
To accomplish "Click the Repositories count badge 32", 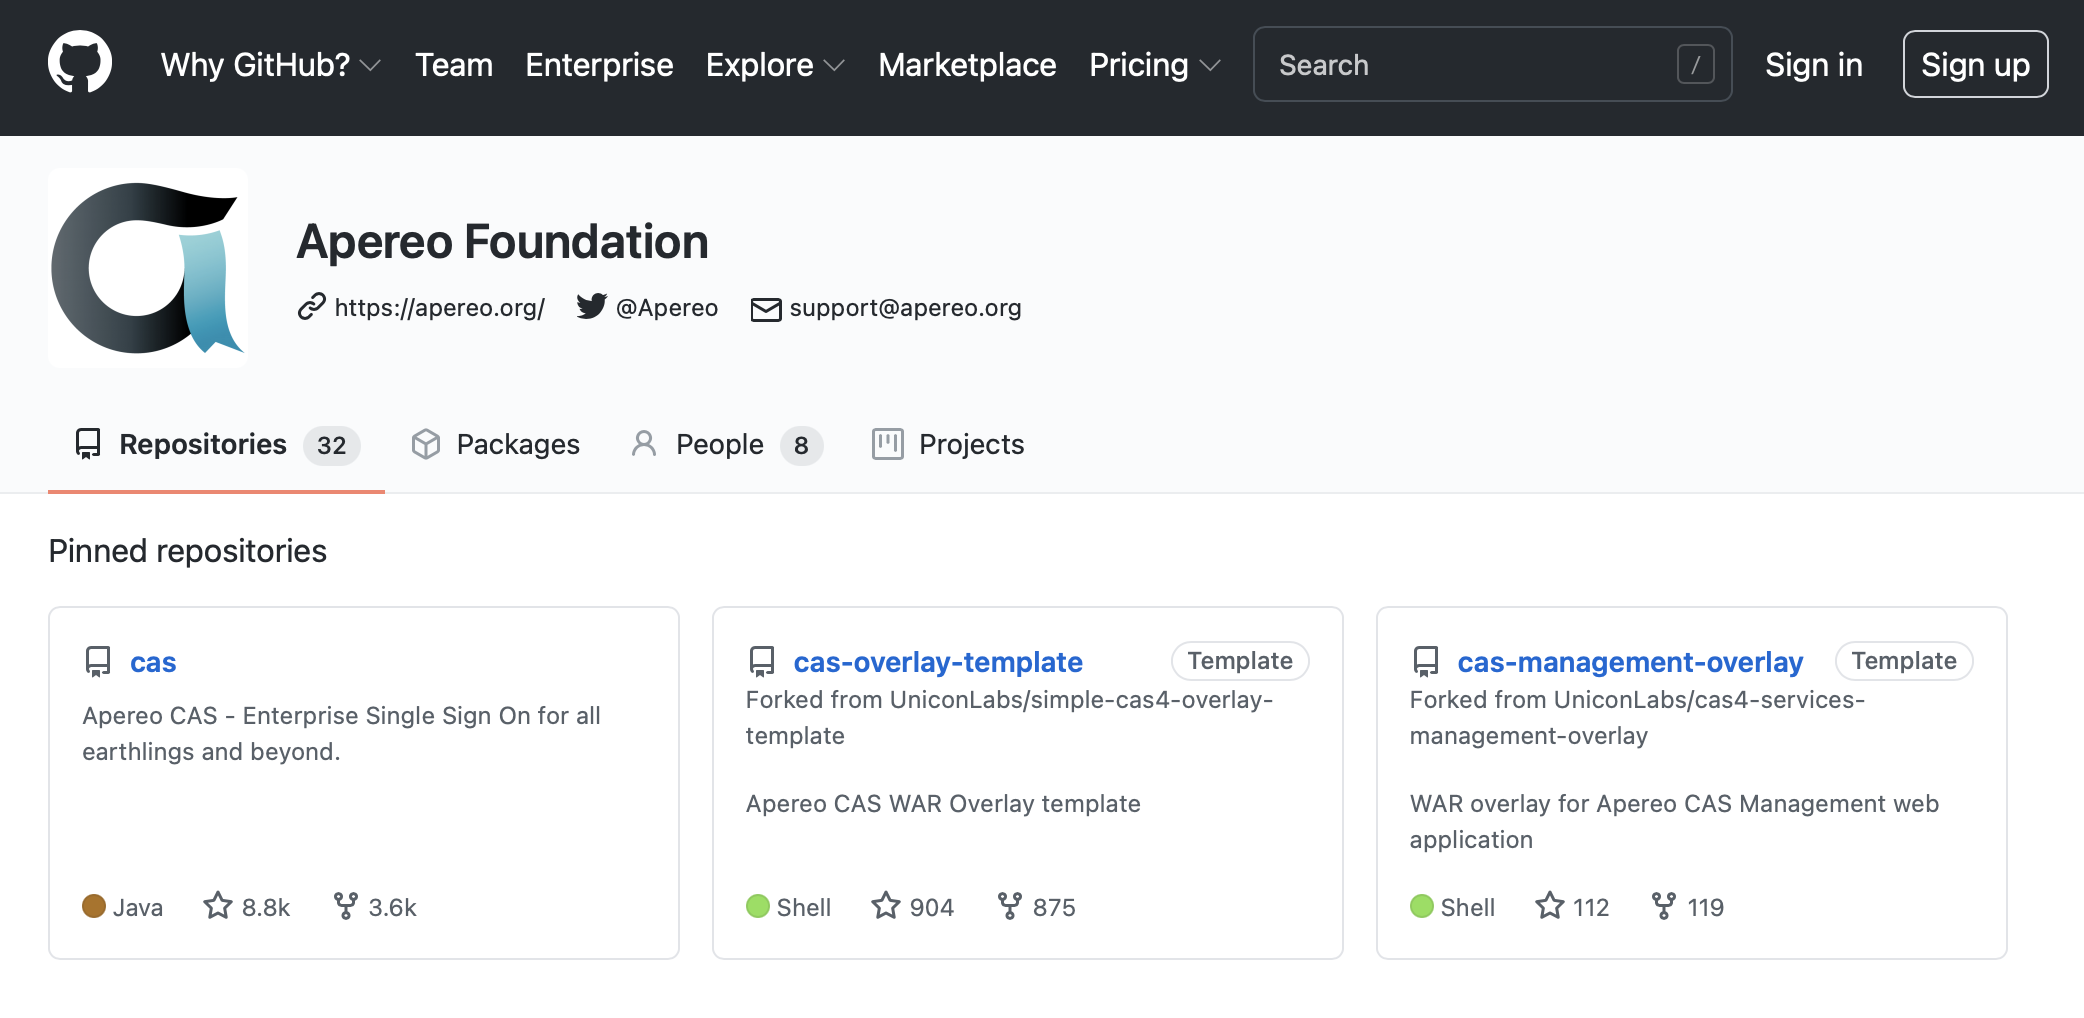I will coord(332,445).
